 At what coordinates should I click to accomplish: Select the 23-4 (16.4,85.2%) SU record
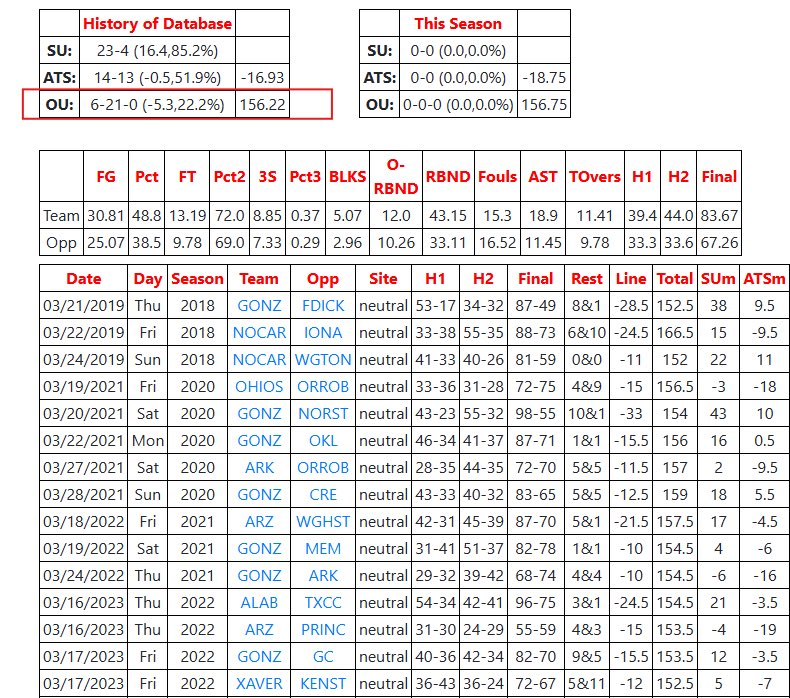click(x=157, y=51)
